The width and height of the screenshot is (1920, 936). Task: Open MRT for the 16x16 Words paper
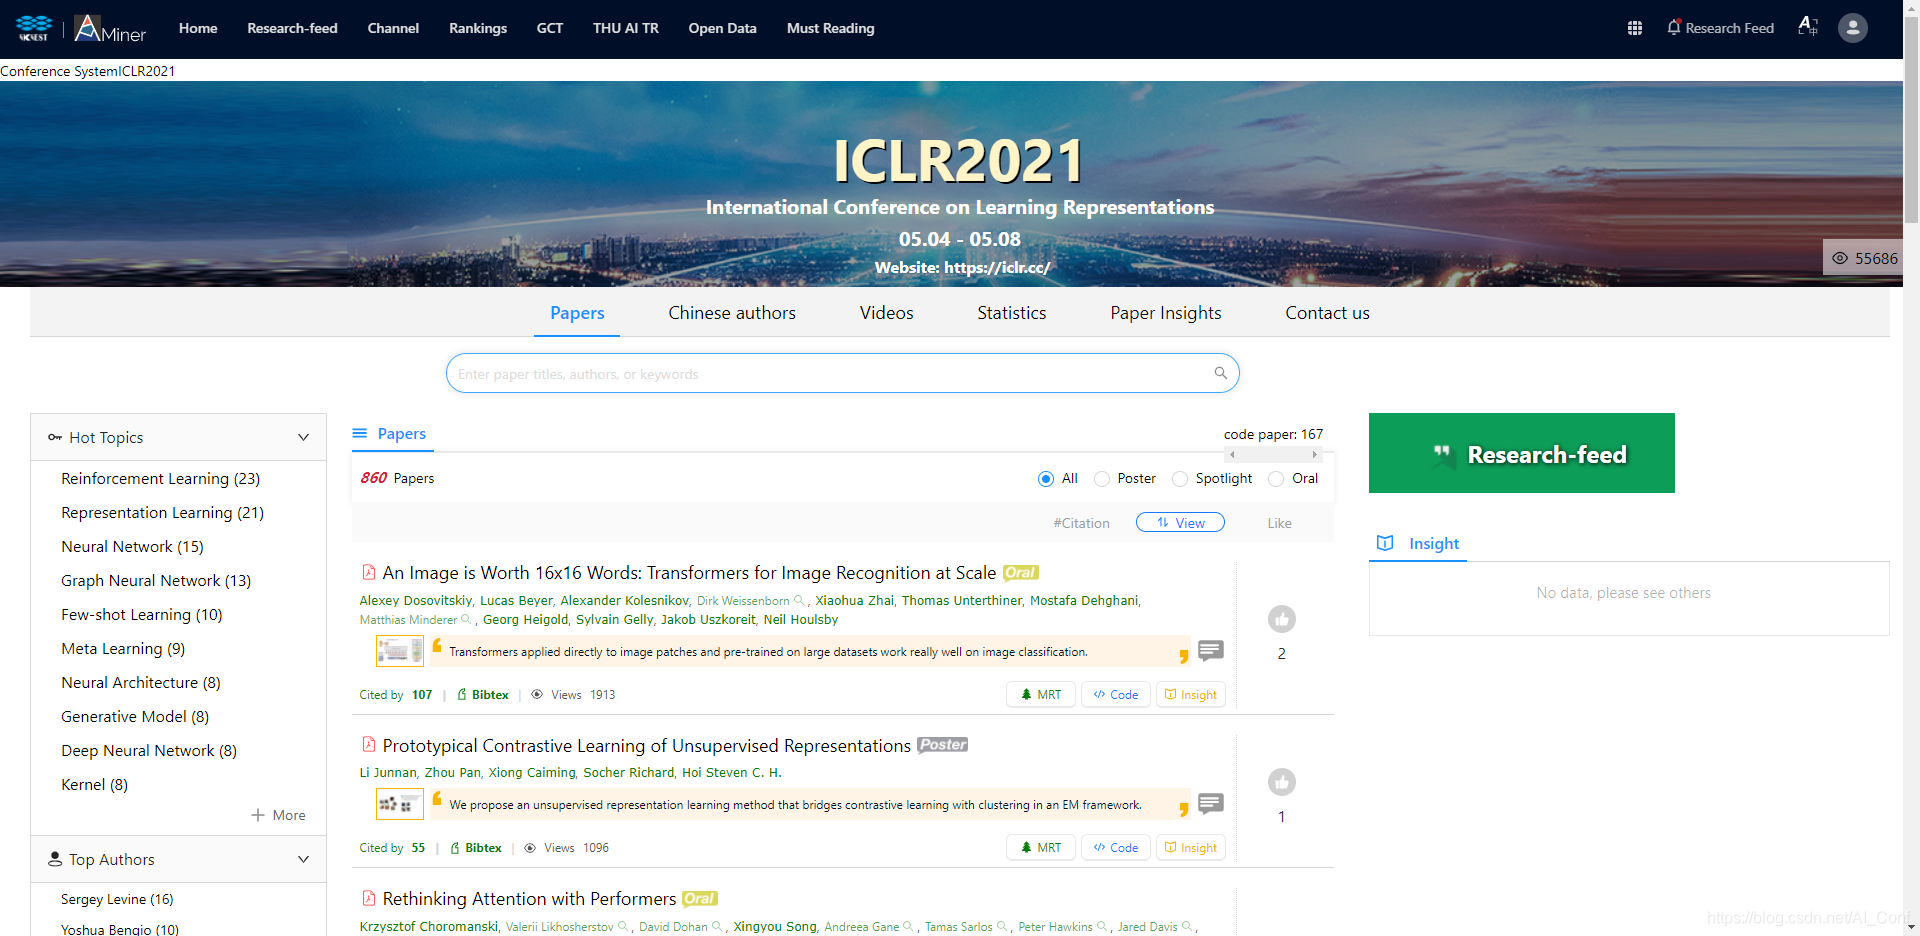tap(1041, 694)
